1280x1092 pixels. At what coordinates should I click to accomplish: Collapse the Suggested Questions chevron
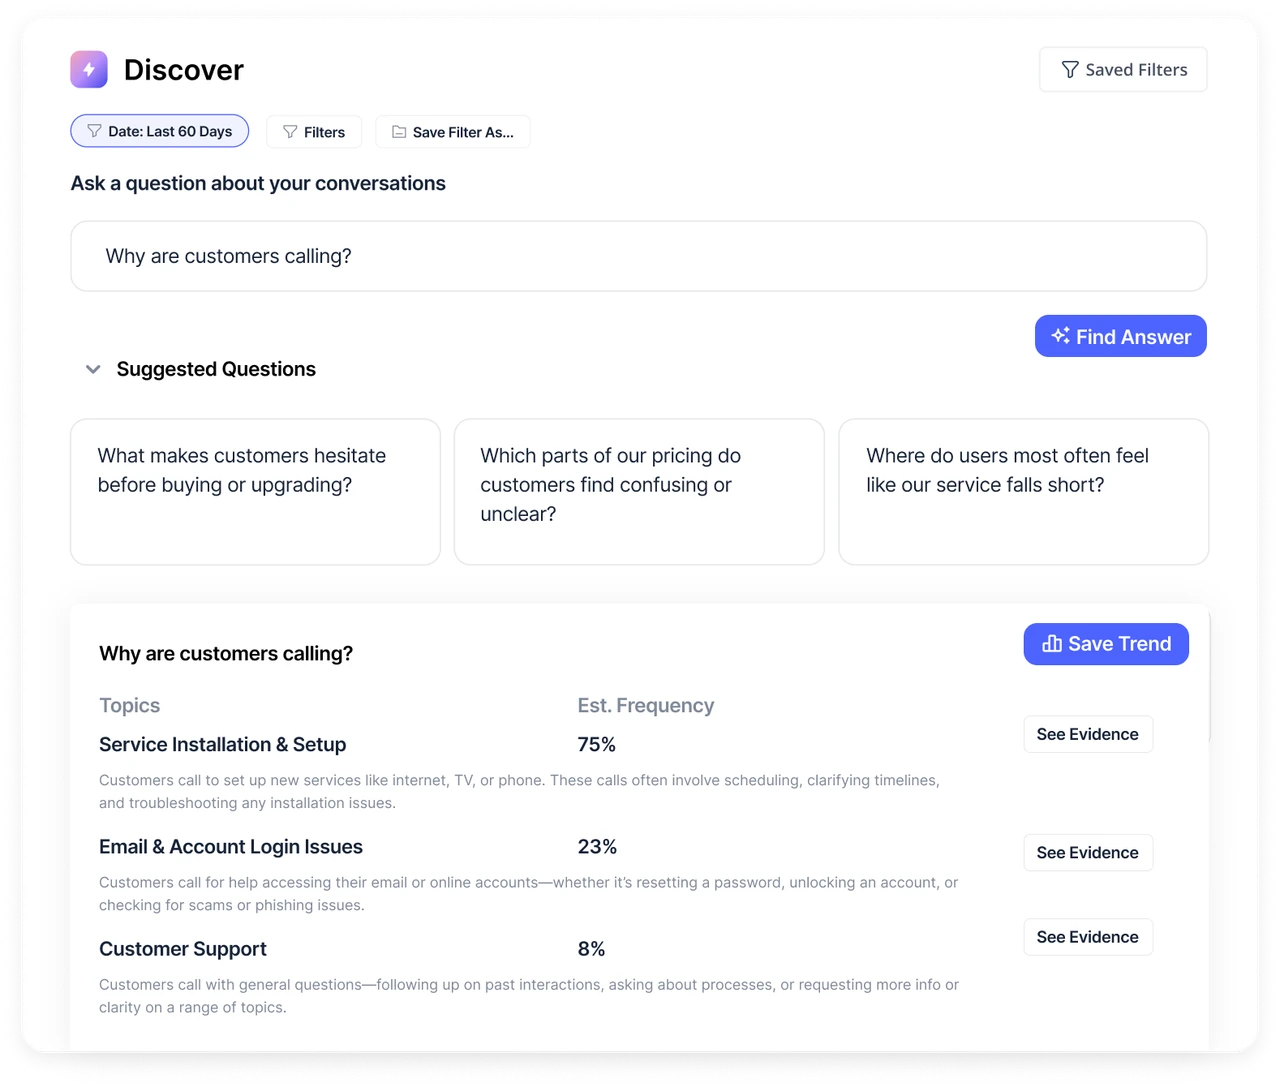pos(93,369)
